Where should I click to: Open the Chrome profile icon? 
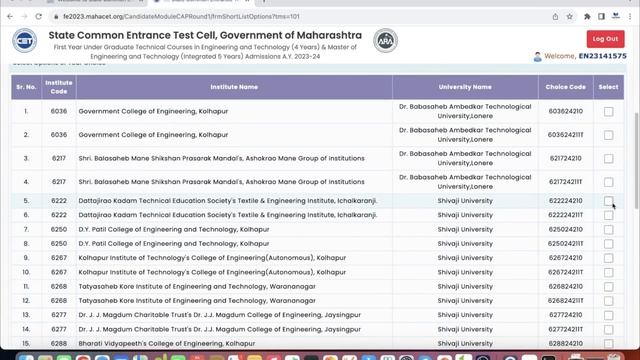(x=616, y=16)
